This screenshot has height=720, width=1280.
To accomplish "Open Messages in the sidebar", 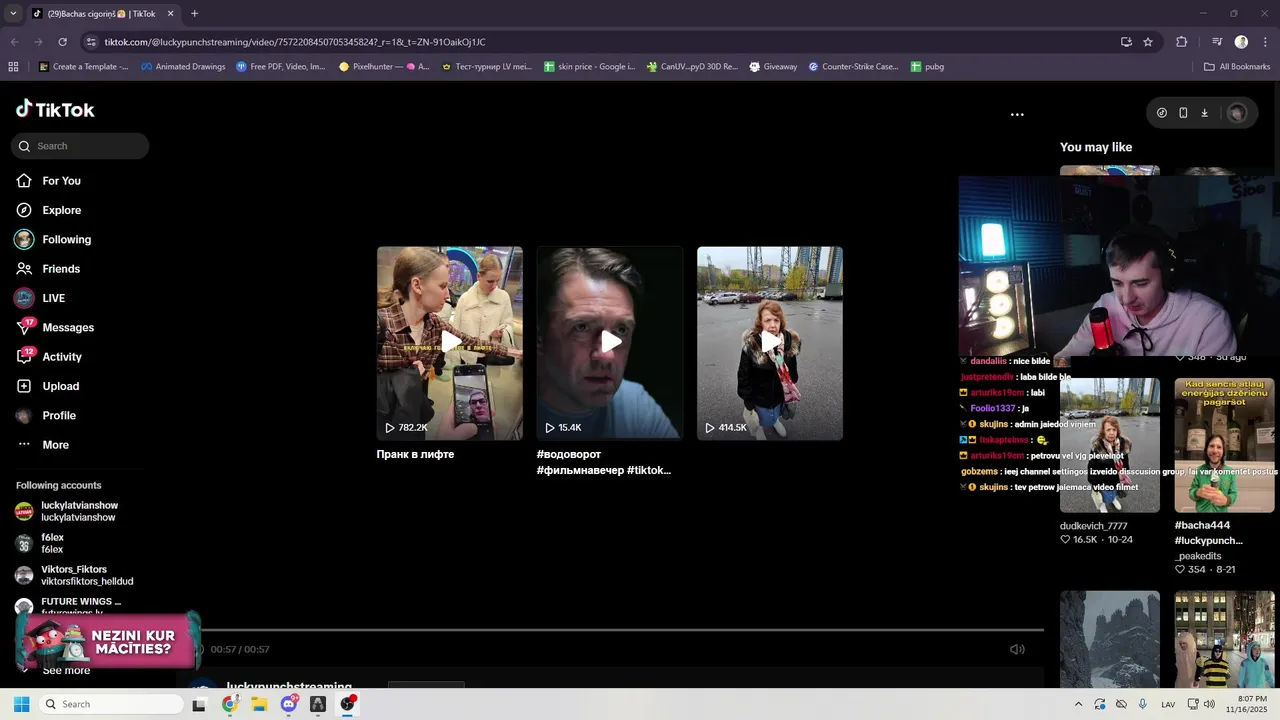I will click(x=68, y=328).
